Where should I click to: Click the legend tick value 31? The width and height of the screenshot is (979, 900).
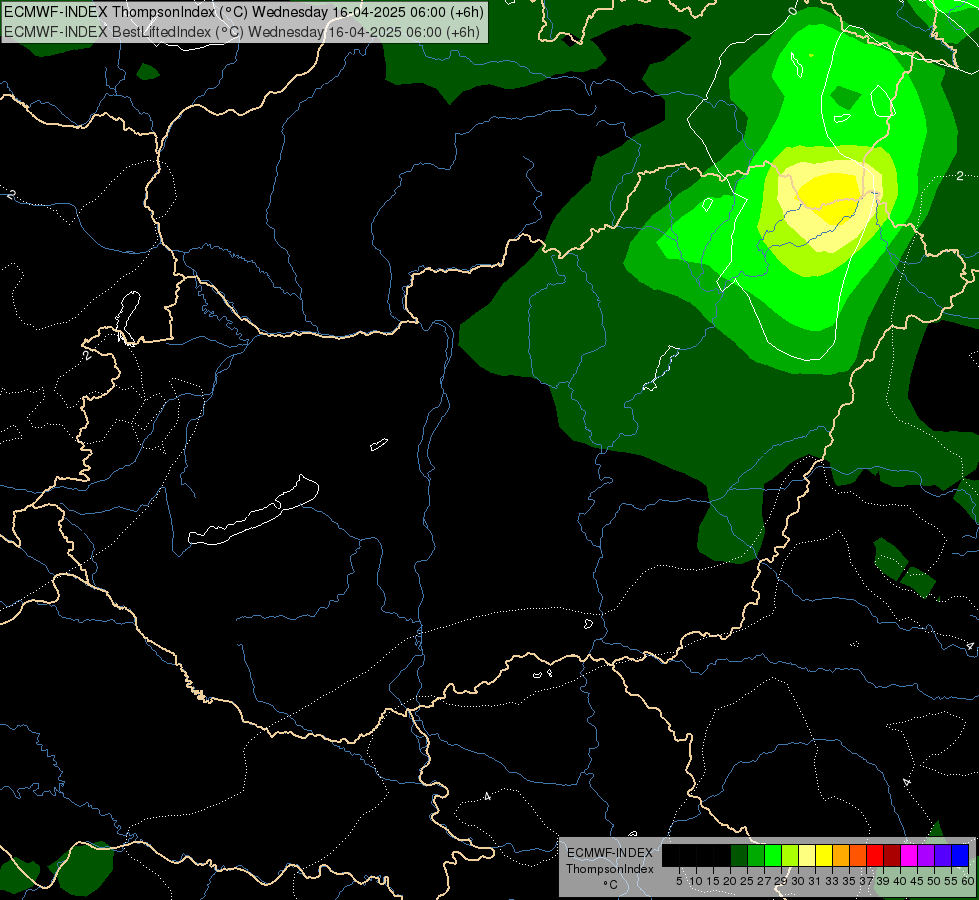click(x=815, y=881)
